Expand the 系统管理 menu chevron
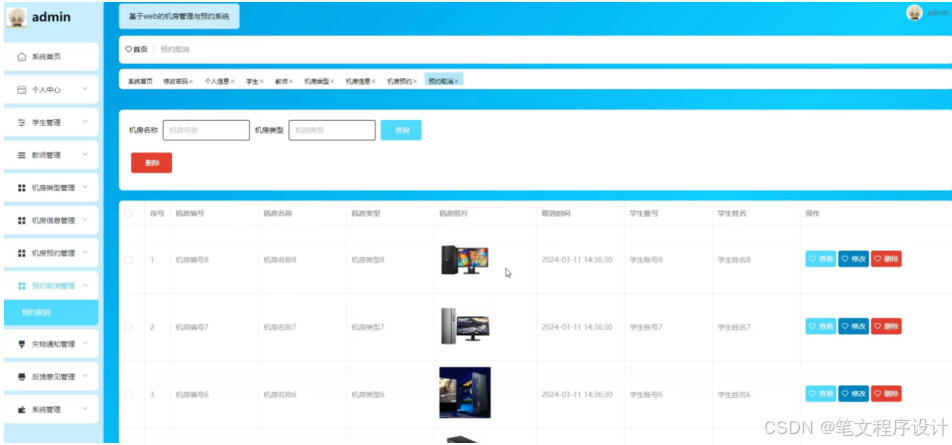Viewport: 952px width, 445px height. (x=85, y=409)
